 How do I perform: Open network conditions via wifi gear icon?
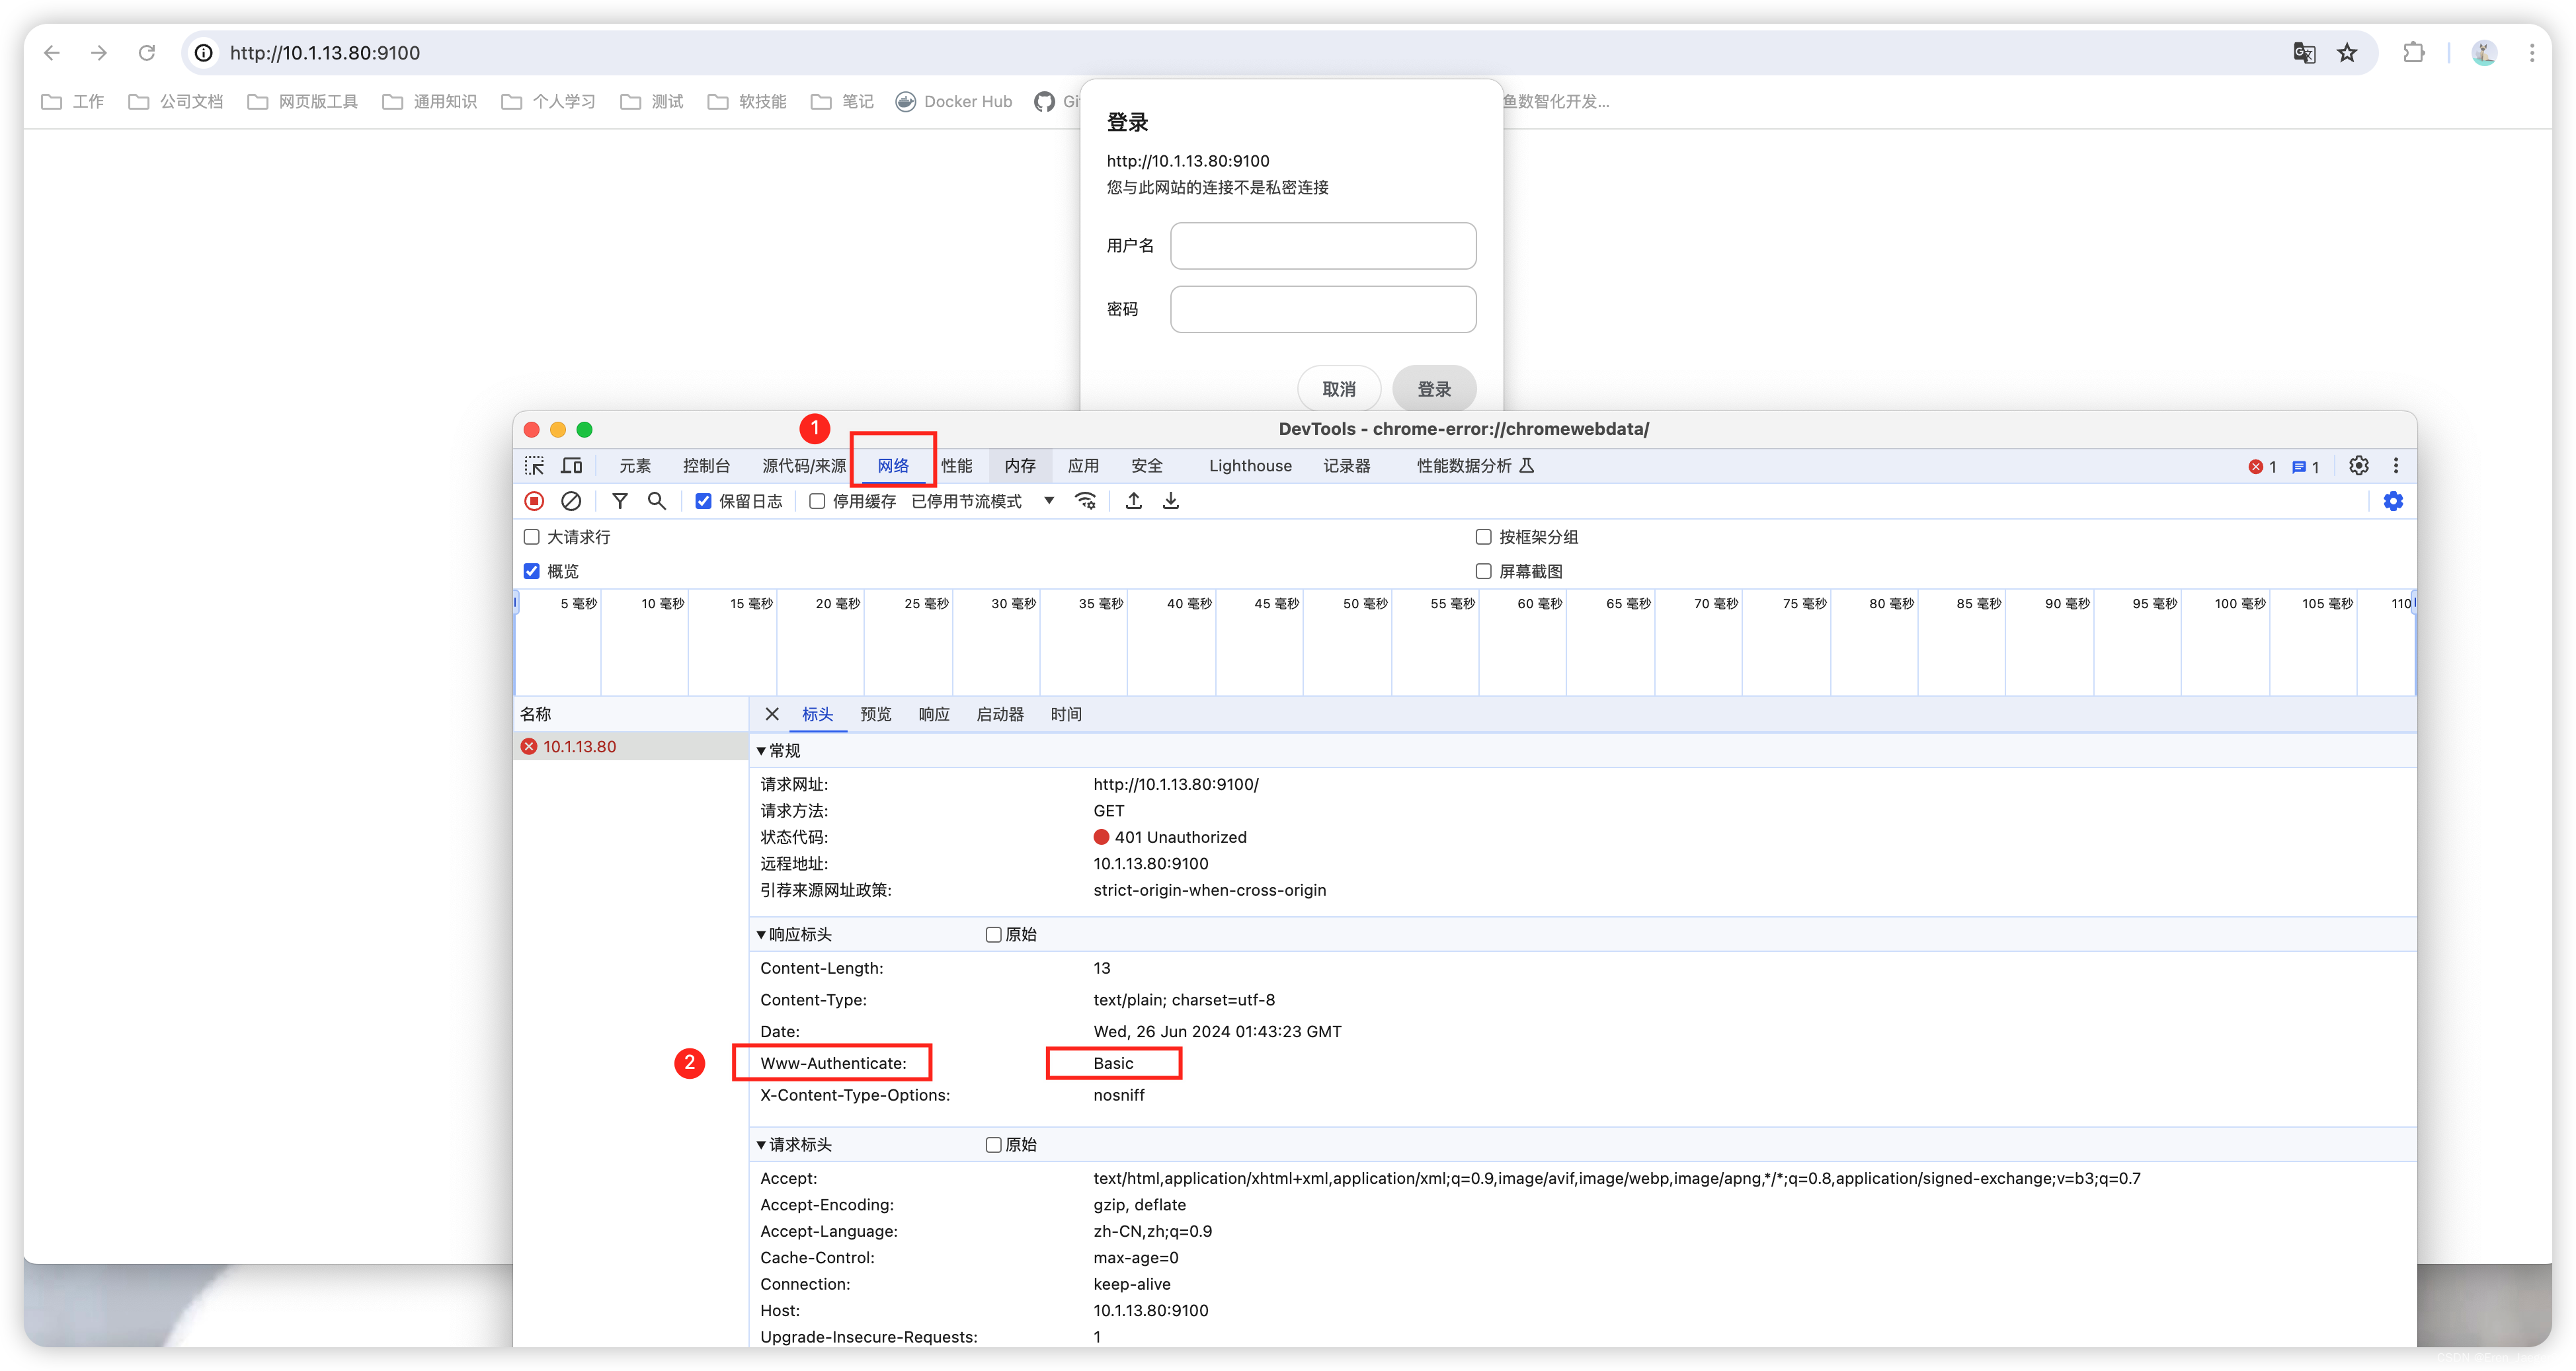click(1085, 501)
